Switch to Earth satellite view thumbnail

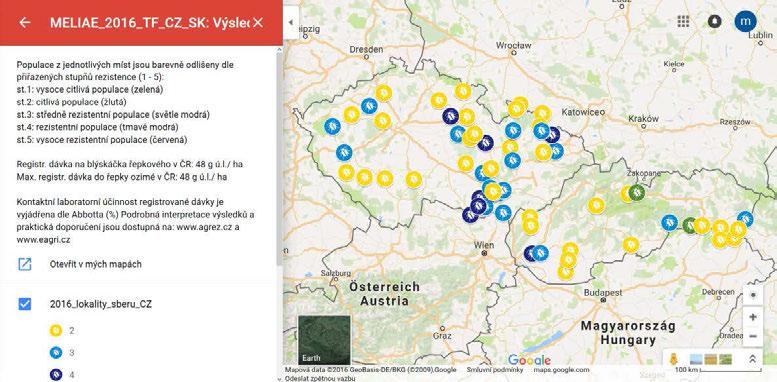pos(324,340)
